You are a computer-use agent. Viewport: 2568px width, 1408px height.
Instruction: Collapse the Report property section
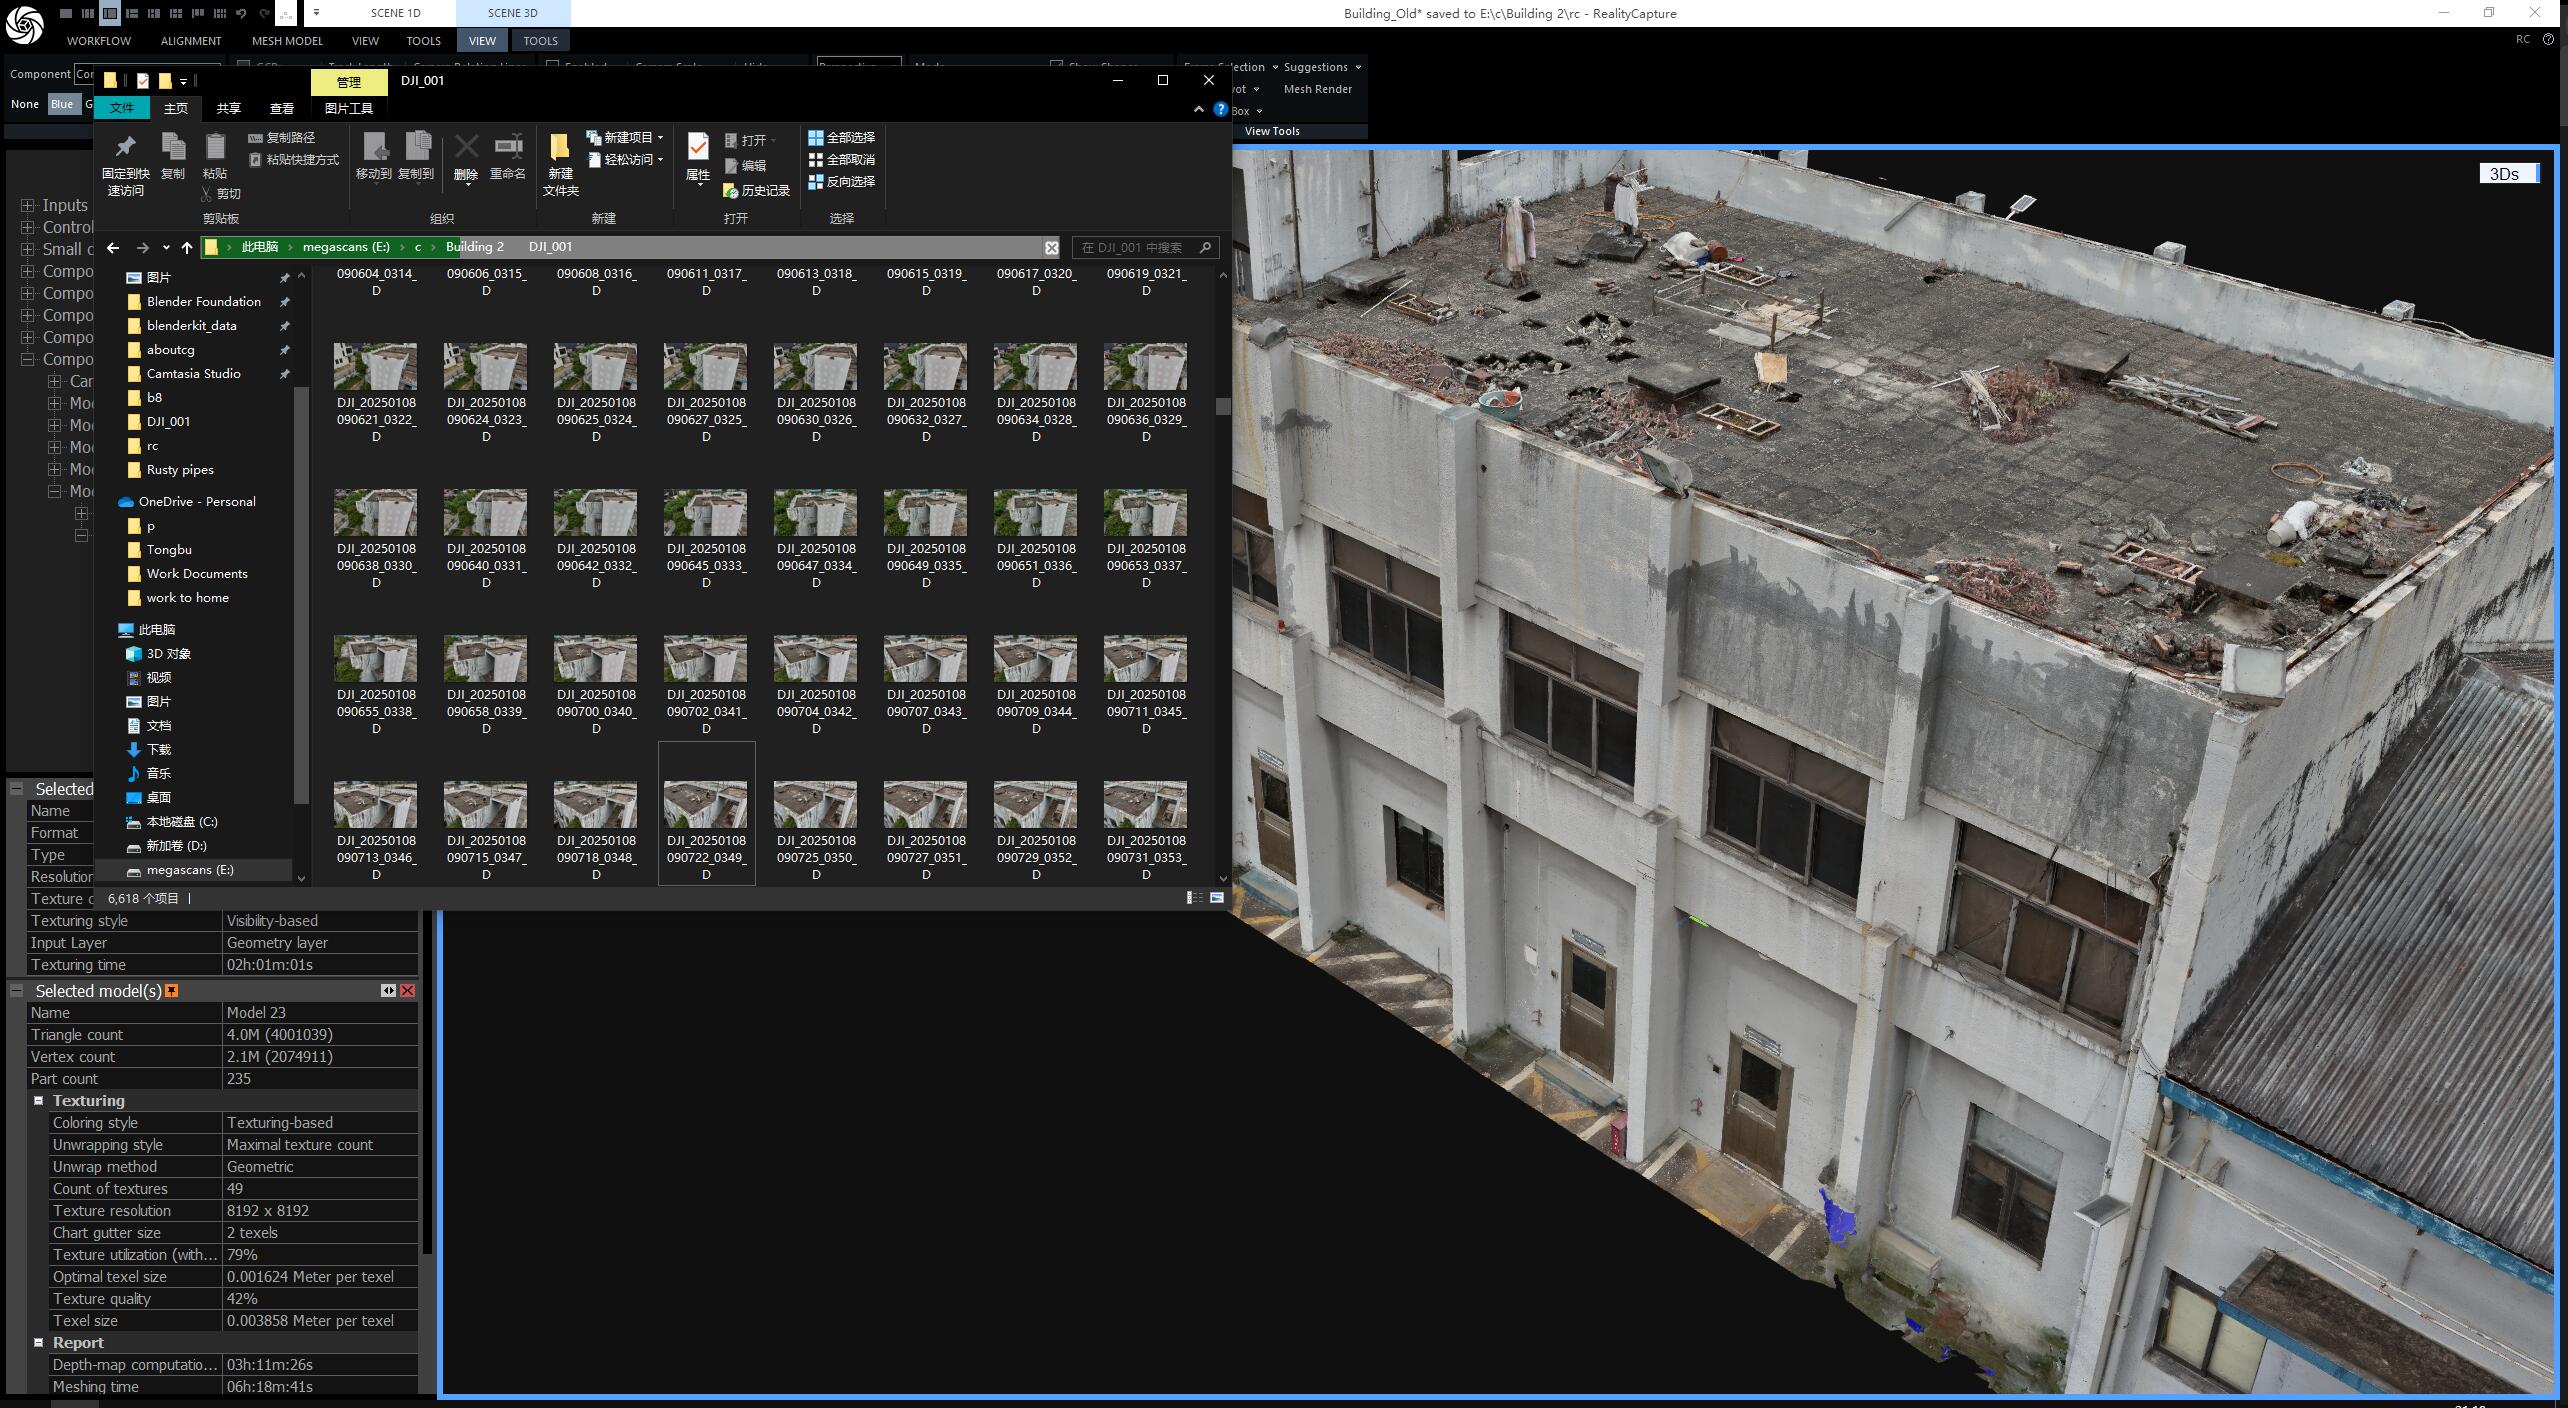39,1342
